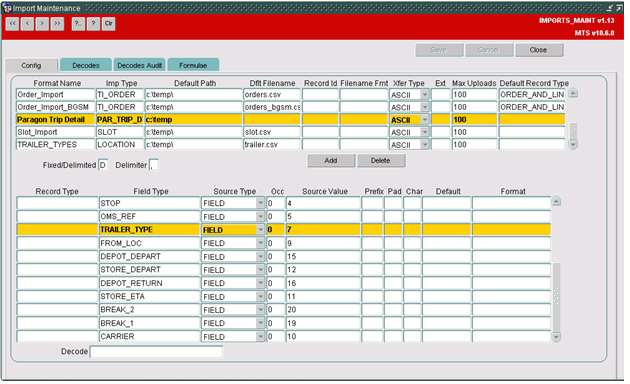Click source value 20 for BREAK_2
The width and height of the screenshot is (630, 384).
click(x=323, y=310)
